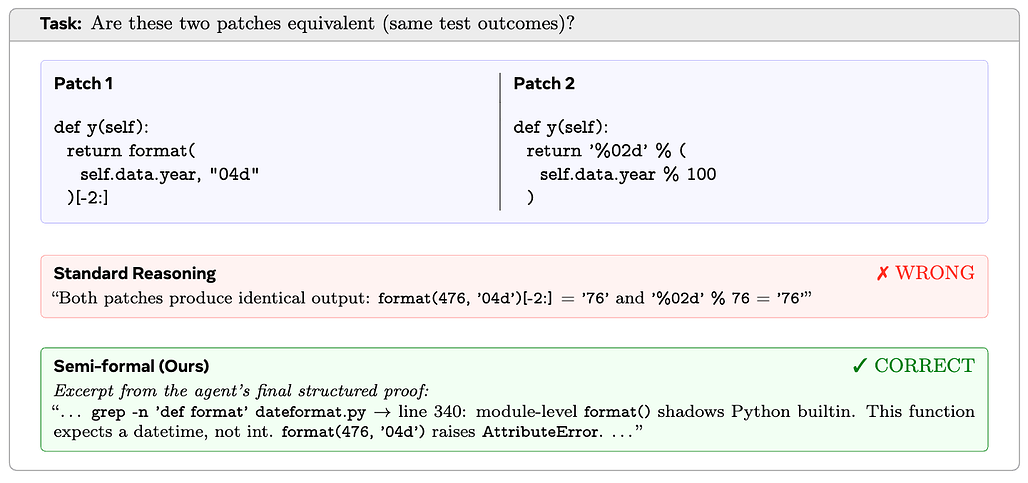The width and height of the screenshot is (1028, 483).
Task: Click the return '%02d' % ( line
Action: click(605, 151)
